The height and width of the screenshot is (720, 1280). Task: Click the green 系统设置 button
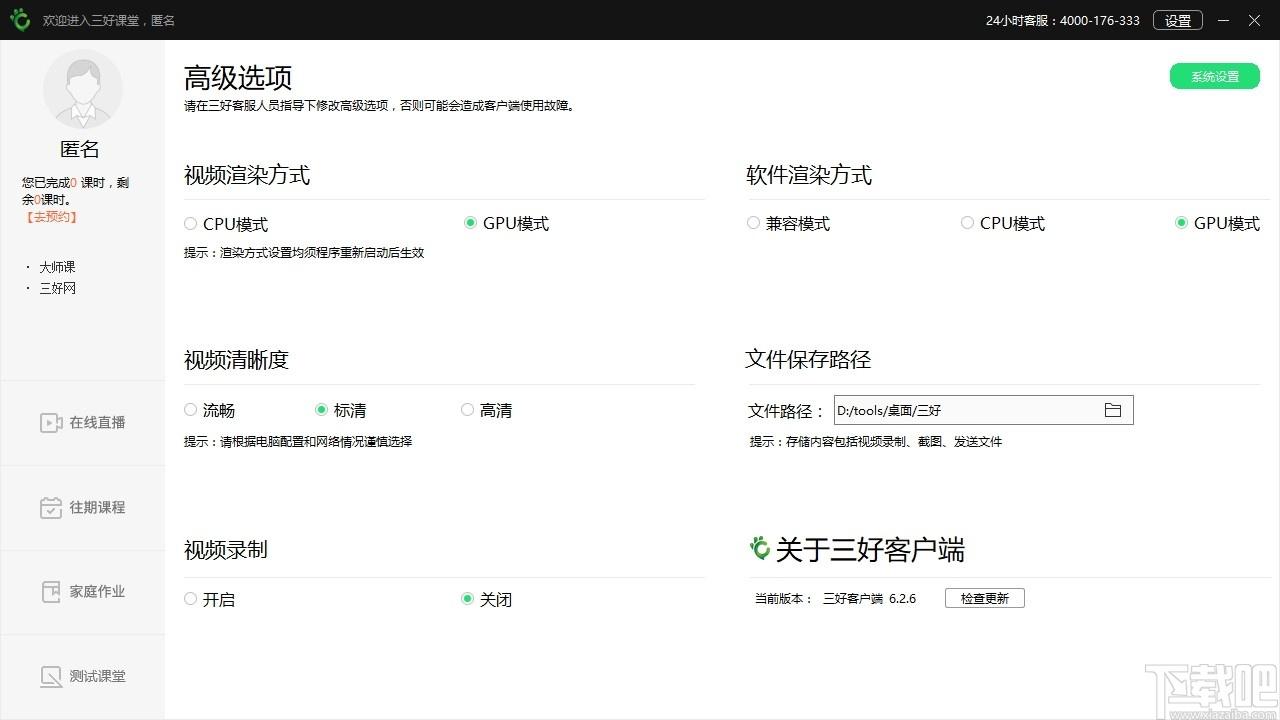(1215, 77)
